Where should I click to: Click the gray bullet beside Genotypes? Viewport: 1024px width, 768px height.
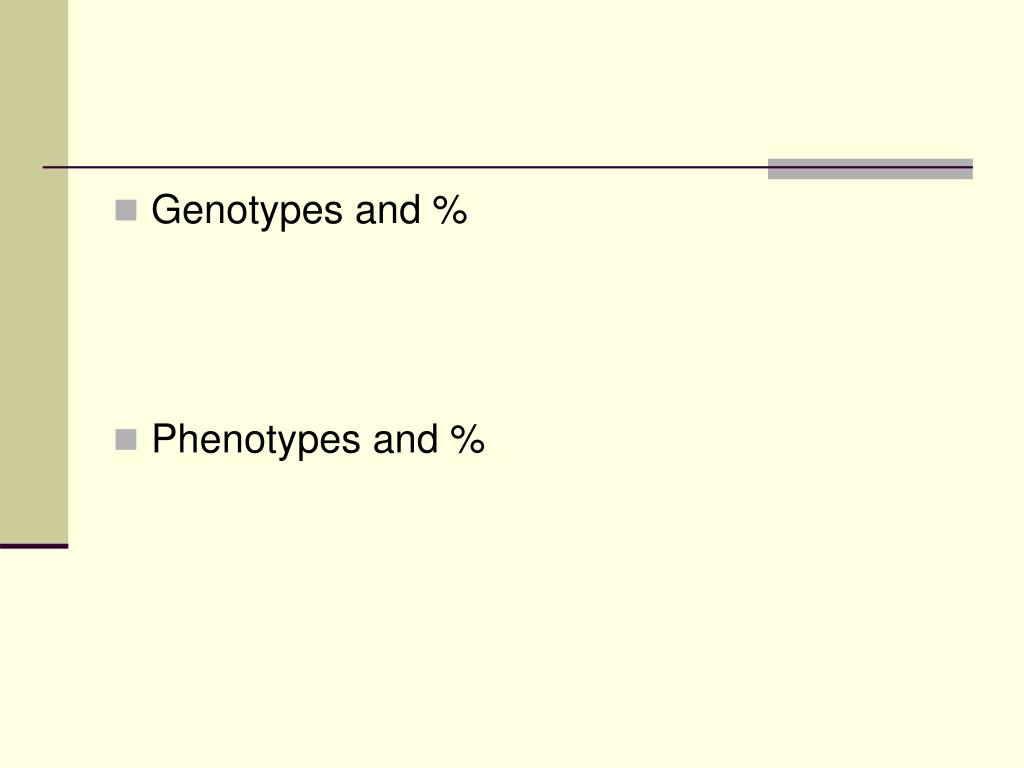pyautogui.click(x=126, y=211)
